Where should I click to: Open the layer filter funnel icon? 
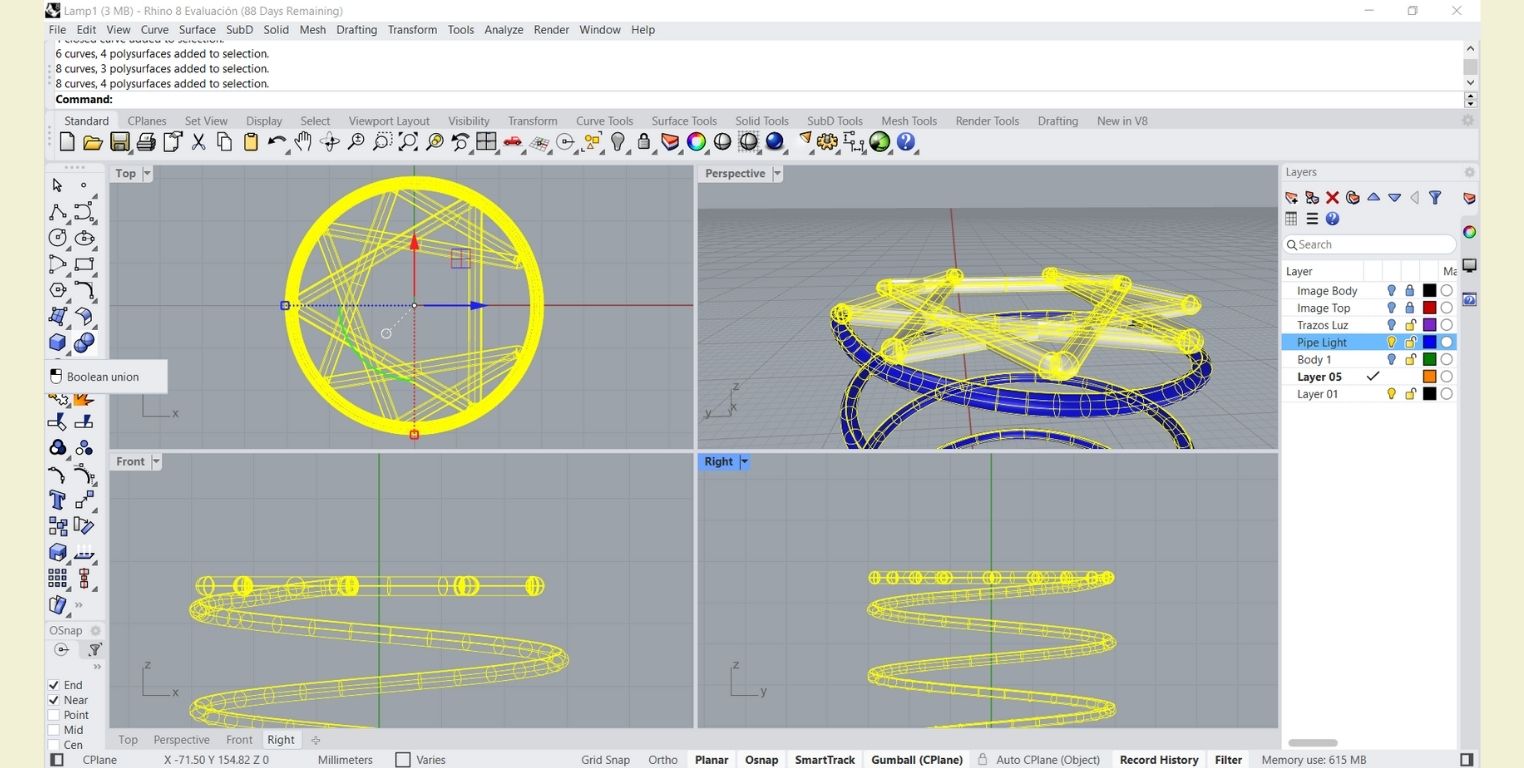point(1435,198)
